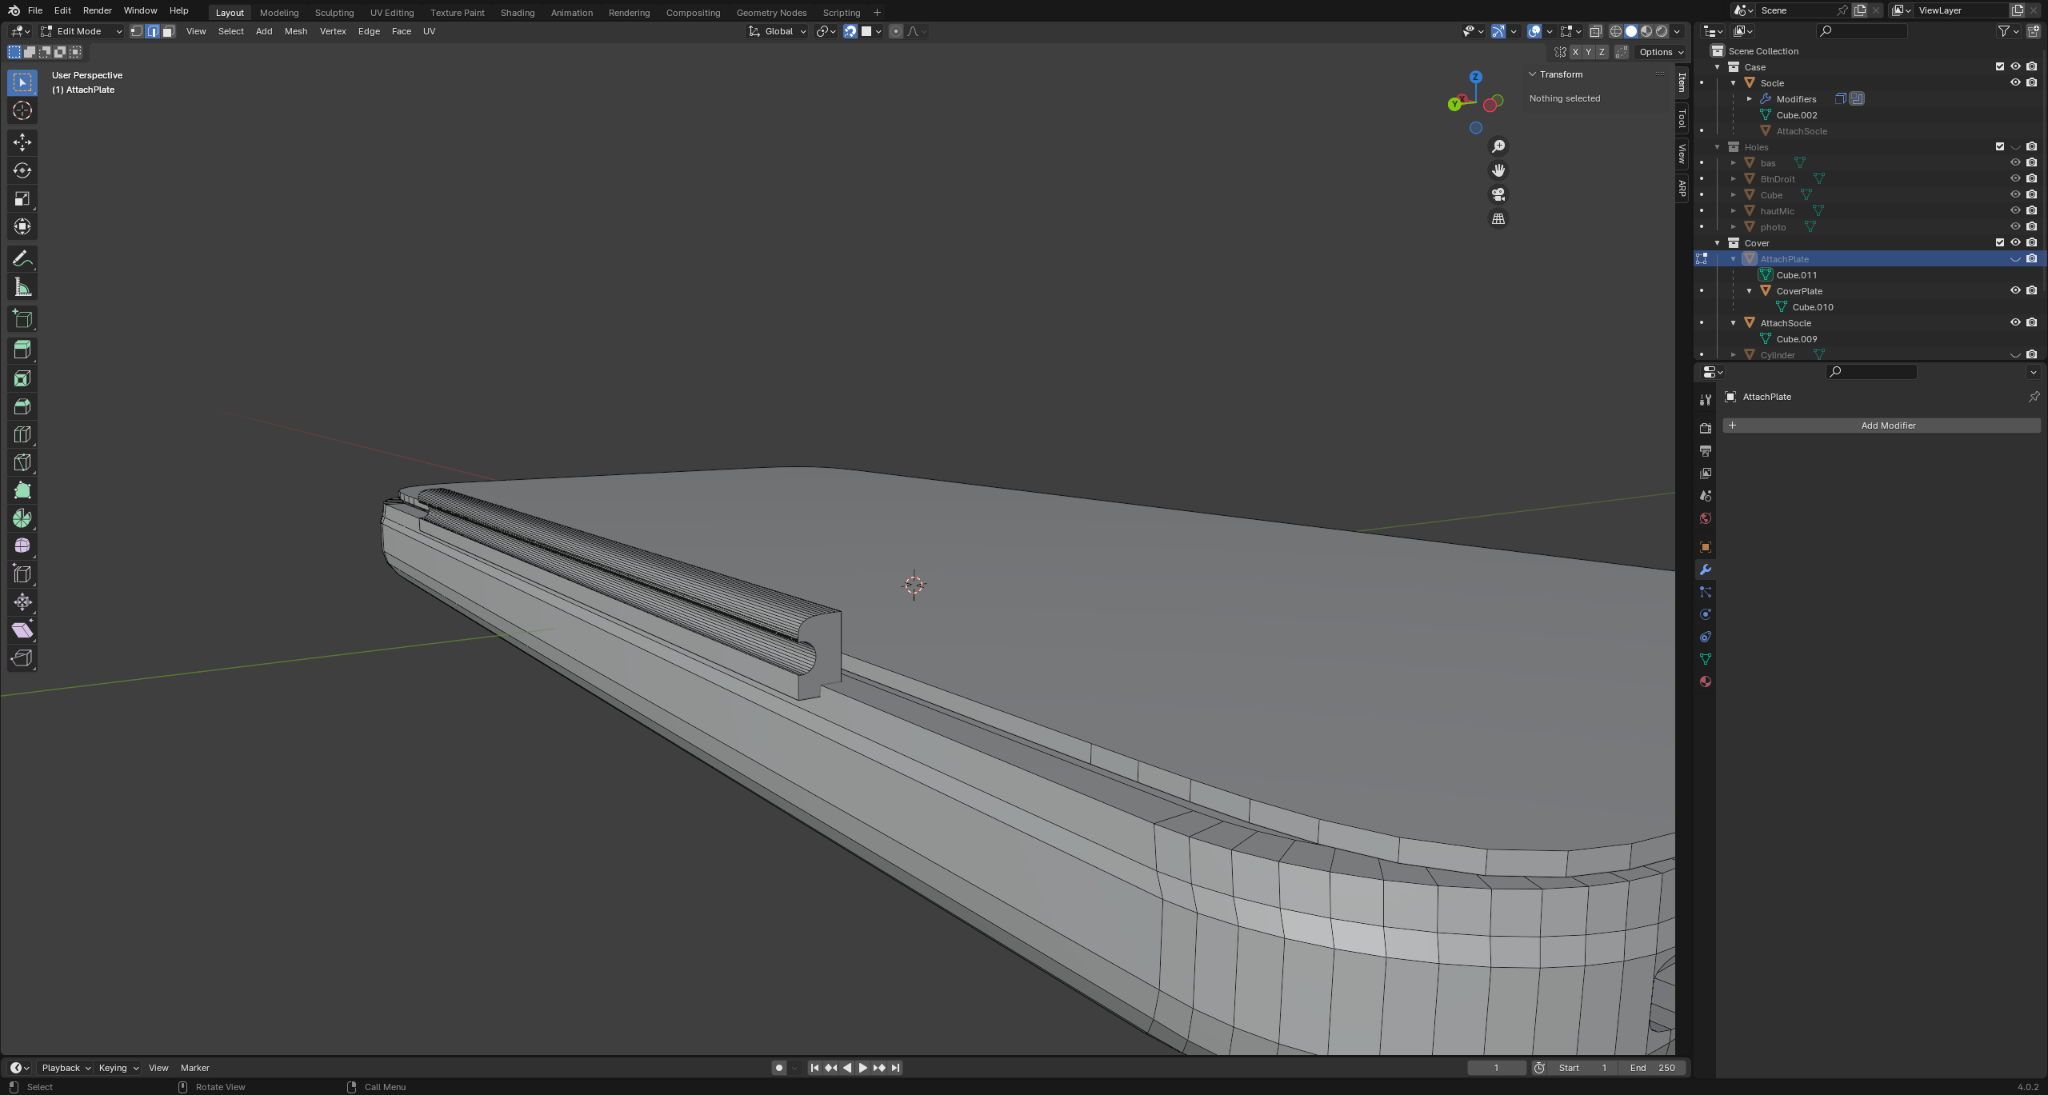Select the Move tool in toolbar
The image size is (2048, 1095).
(x=22, y=142)
